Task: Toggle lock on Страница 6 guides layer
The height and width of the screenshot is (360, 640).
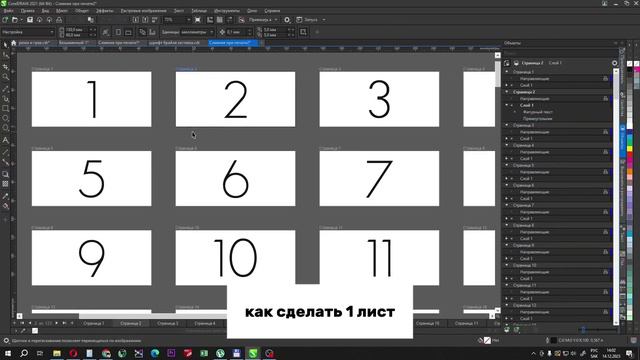Action: (x=605, y=192)
